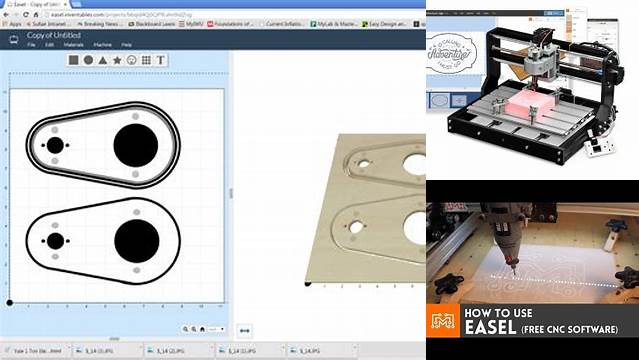Select the square shape tool

(x=74, y=60)
